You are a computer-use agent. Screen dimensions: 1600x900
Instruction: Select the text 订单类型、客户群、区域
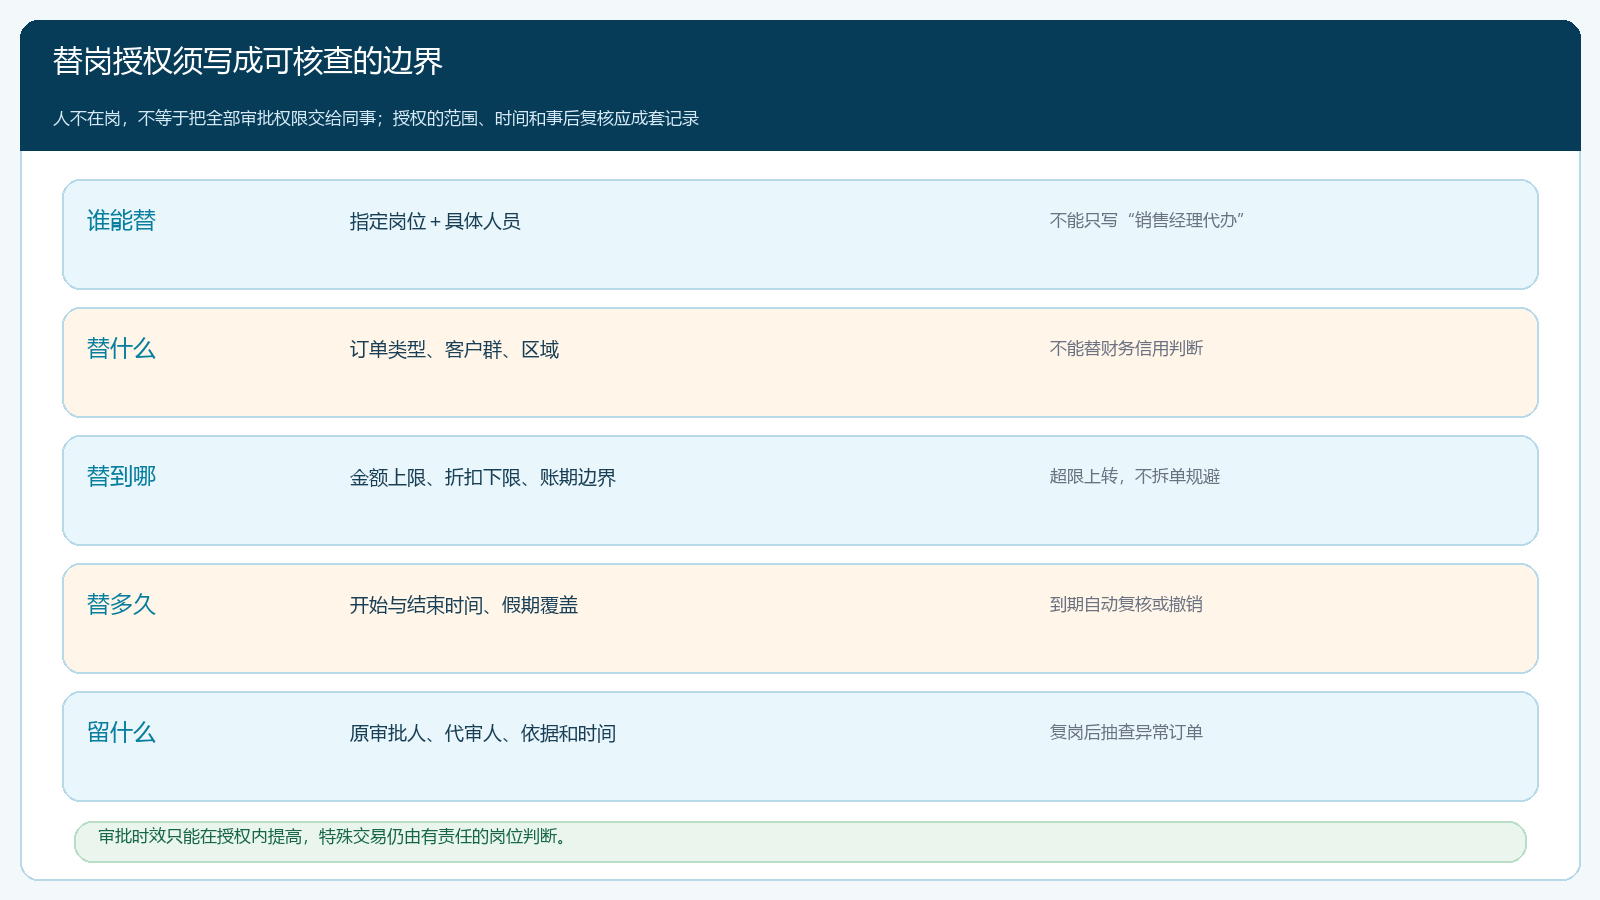[x=454, y=349]
